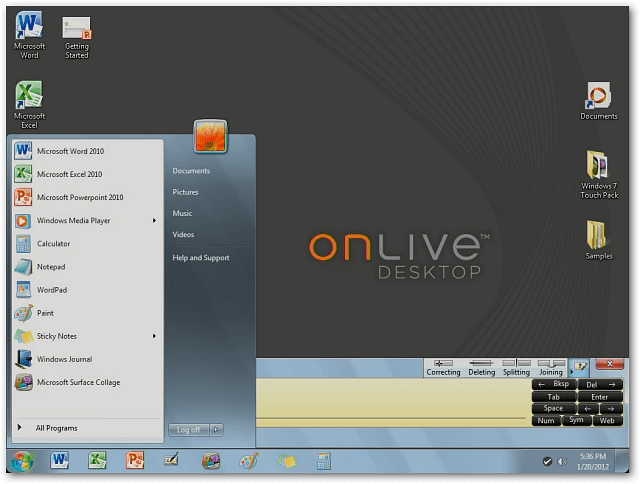Open Windows Journal from Start menu
640x484 pixels.
coord(88,359)
